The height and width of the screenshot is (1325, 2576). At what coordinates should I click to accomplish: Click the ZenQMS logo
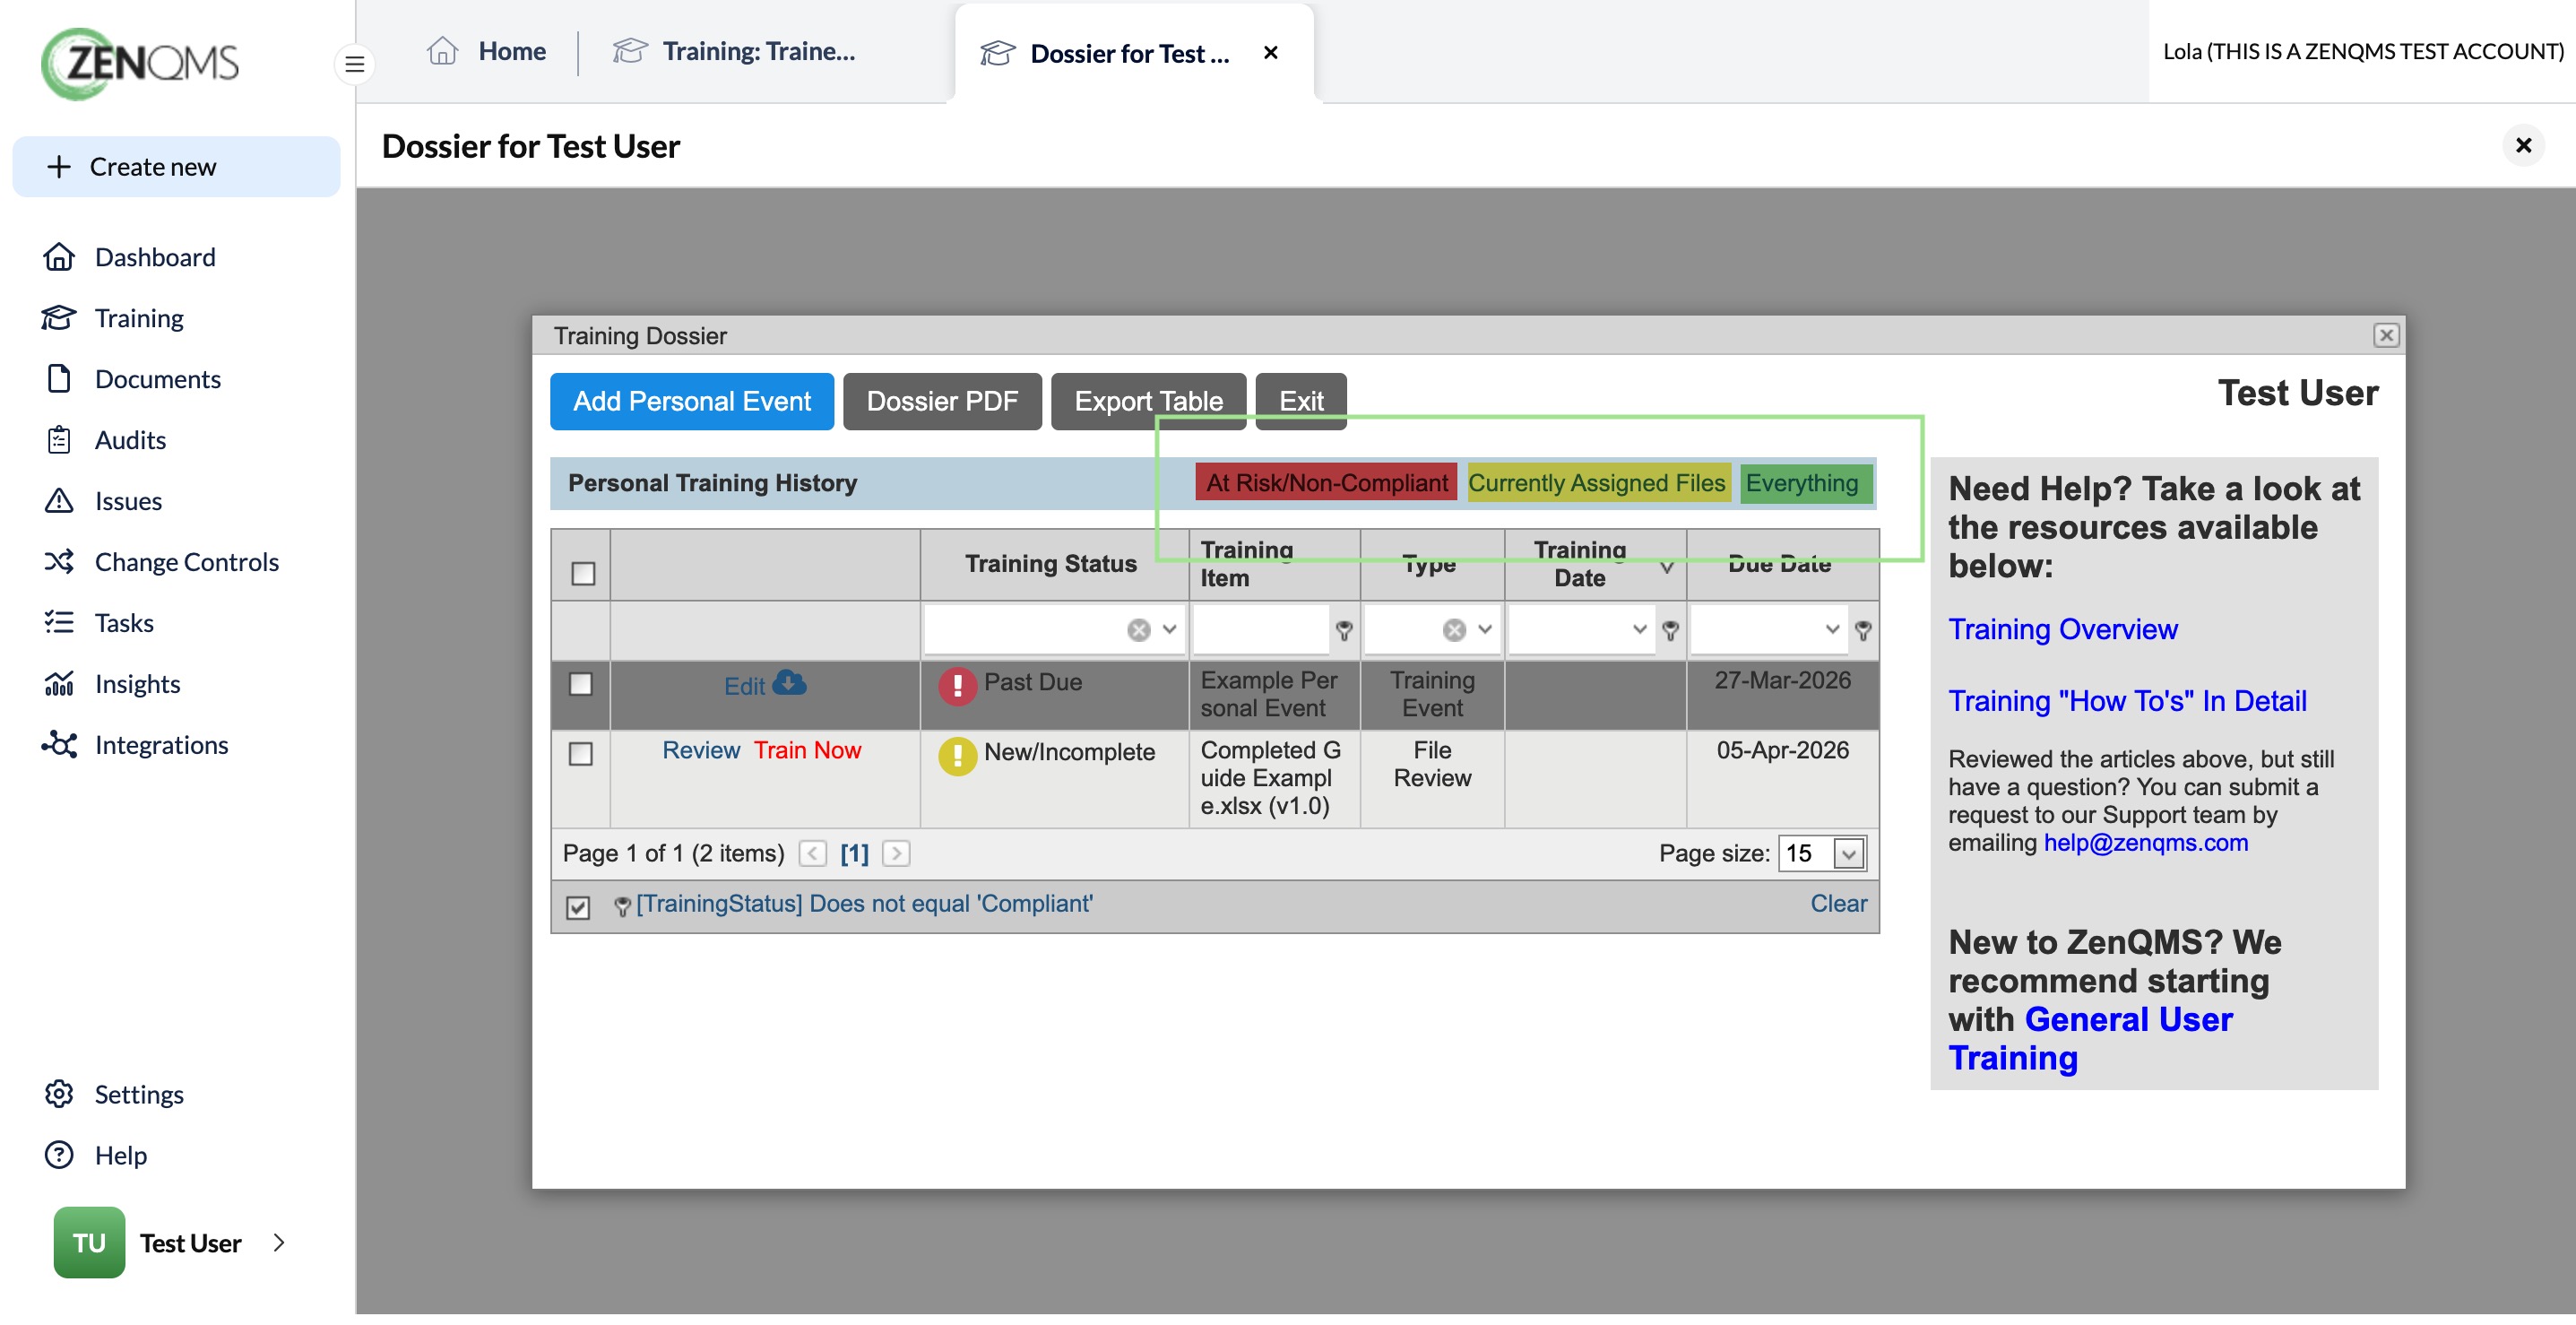click(140, 62)
